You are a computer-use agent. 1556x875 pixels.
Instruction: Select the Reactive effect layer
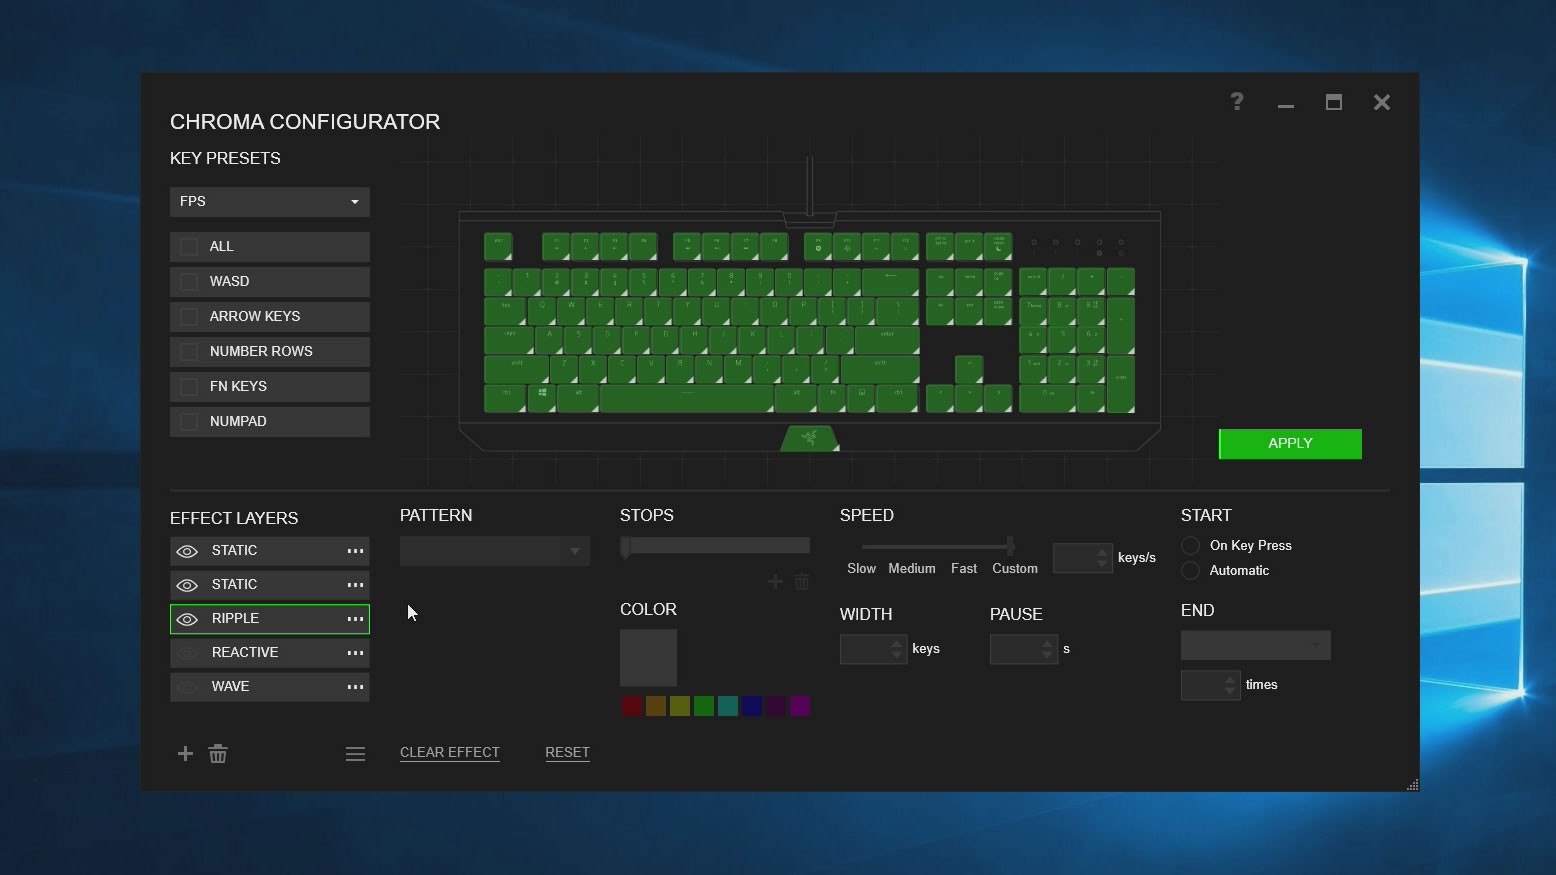tap(246, 653)
